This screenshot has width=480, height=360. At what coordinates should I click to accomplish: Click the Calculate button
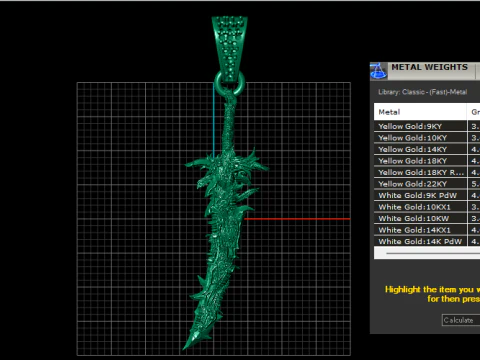point(461,320)
